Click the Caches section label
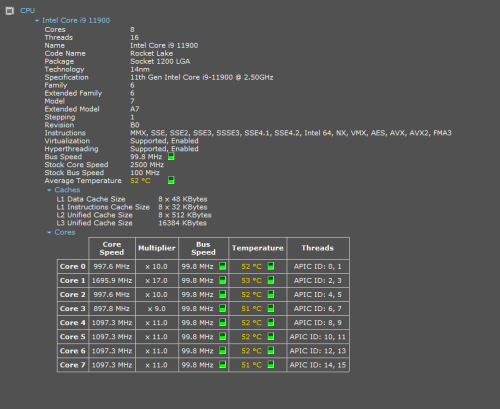 tap(67, 190)
